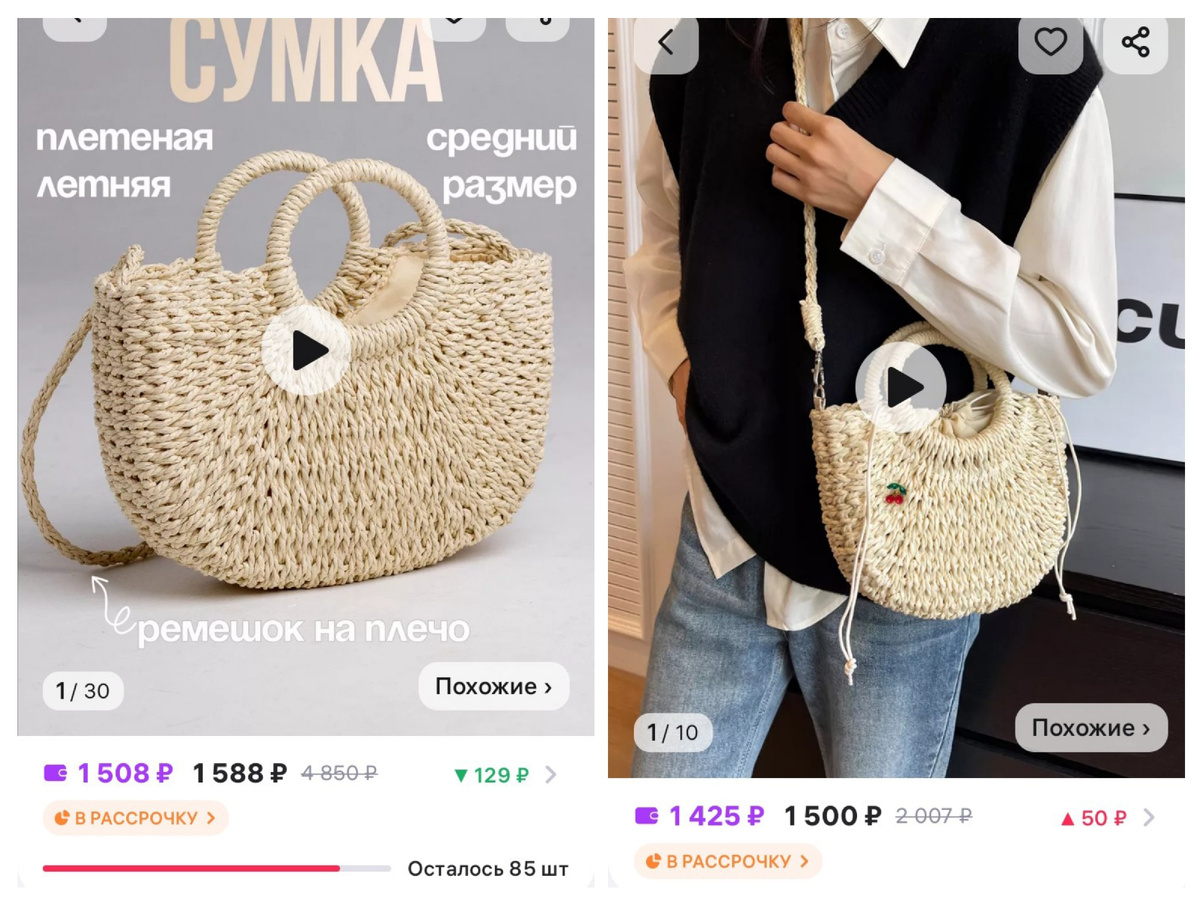Go back using the right product's arrow
Image resolution: width=1200 pixels, height=901 pixels.
pos(666,42)
